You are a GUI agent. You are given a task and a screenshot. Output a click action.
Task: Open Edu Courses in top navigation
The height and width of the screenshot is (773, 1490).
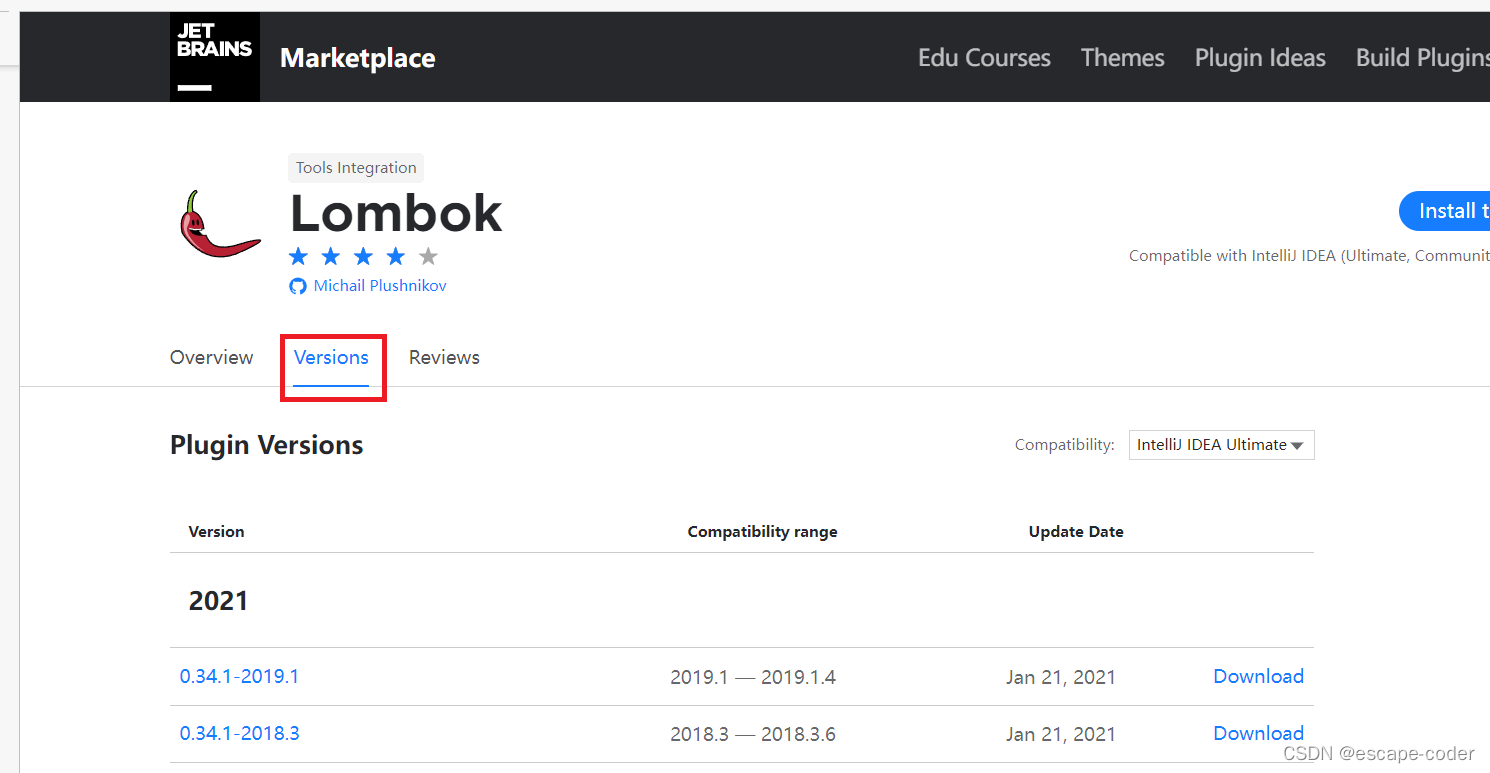tap(984, 58)
